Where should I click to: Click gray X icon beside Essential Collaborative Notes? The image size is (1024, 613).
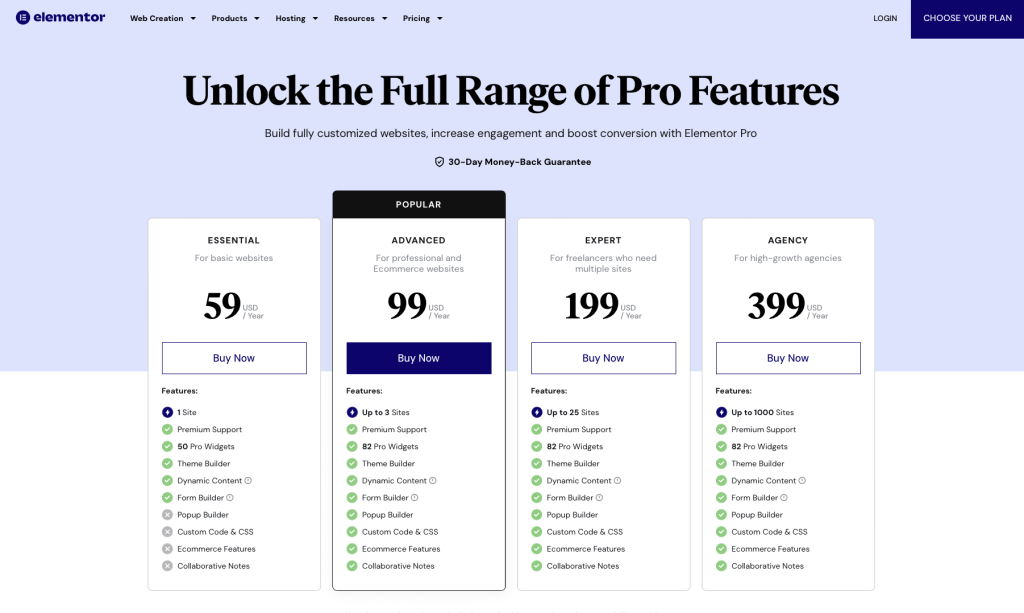tap(167, 566)
